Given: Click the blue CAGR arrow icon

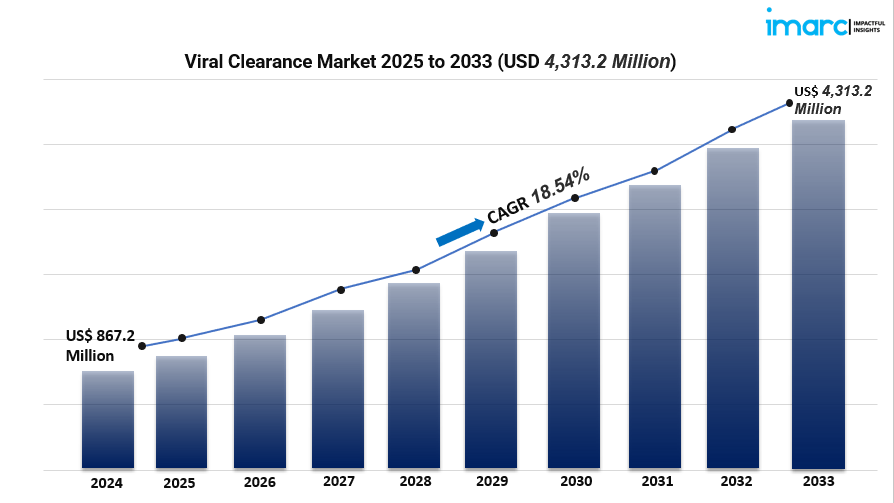Looking at the screenshot, I should pyautogui.click(x=460, y=232).
